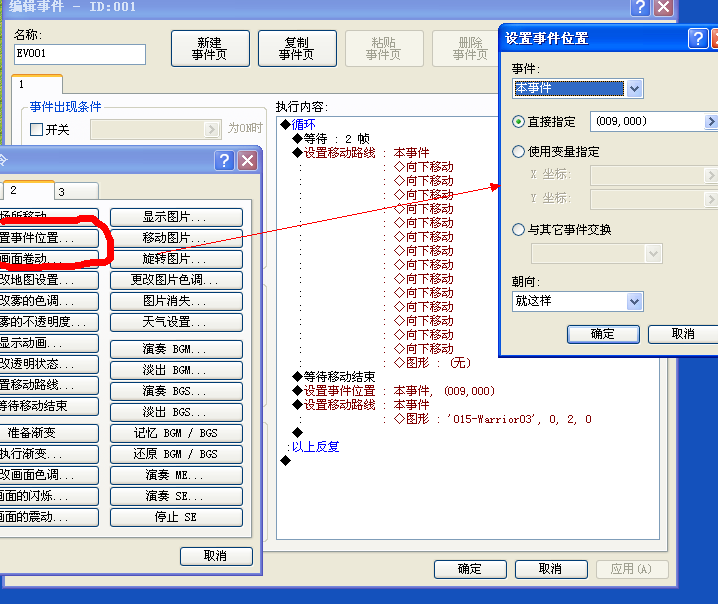Image resolution: width=718 pixels, height=604 pixels.
Task: Select the 与其它事件交换 radio option
Action: [x=518, y=229]
